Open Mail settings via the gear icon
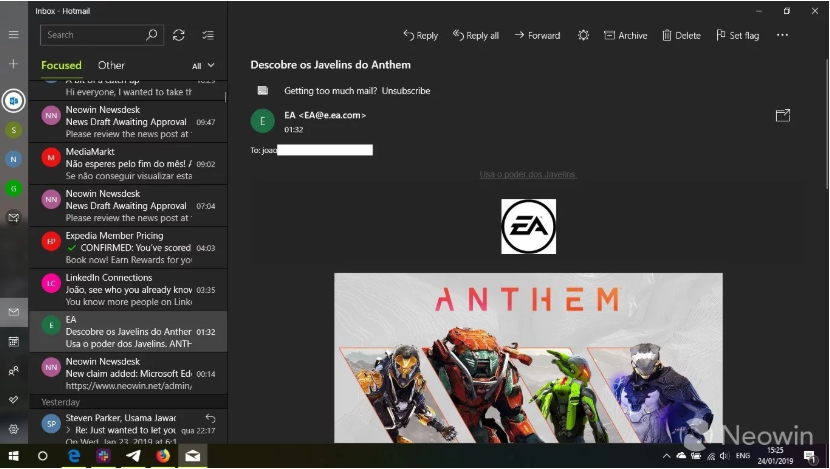 [14, 428]
